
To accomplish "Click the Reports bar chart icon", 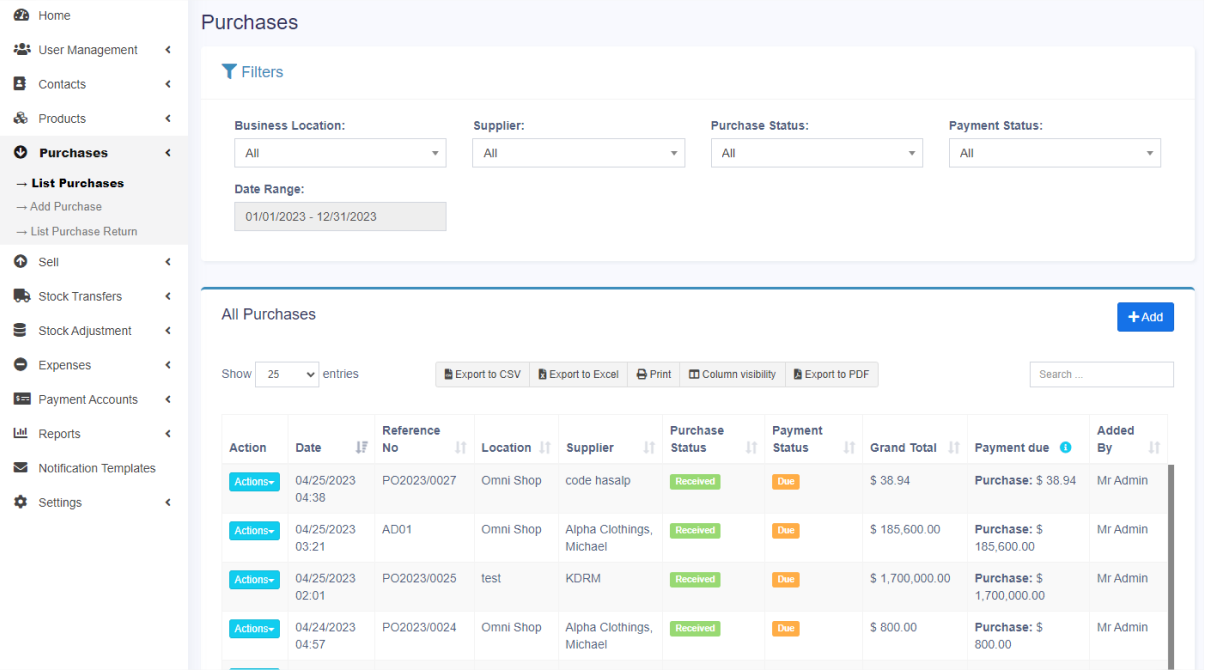I will tap(20, 434).
